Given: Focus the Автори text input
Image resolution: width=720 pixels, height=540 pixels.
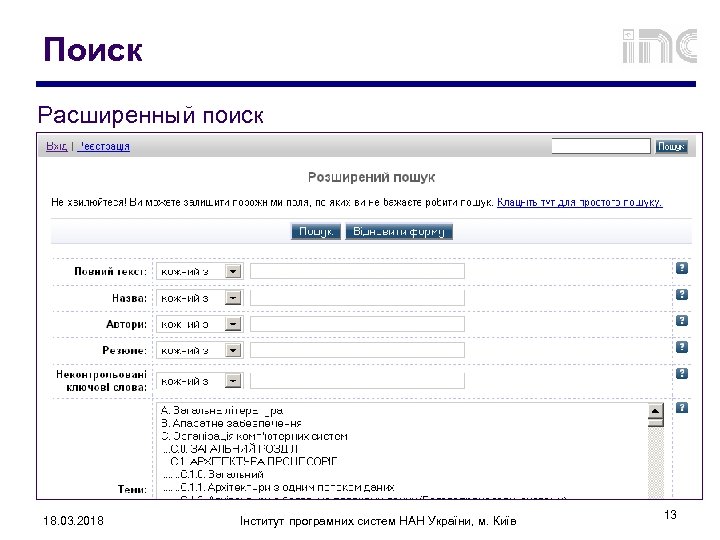Looking at the screenshot, I should [x=357, y=324].
